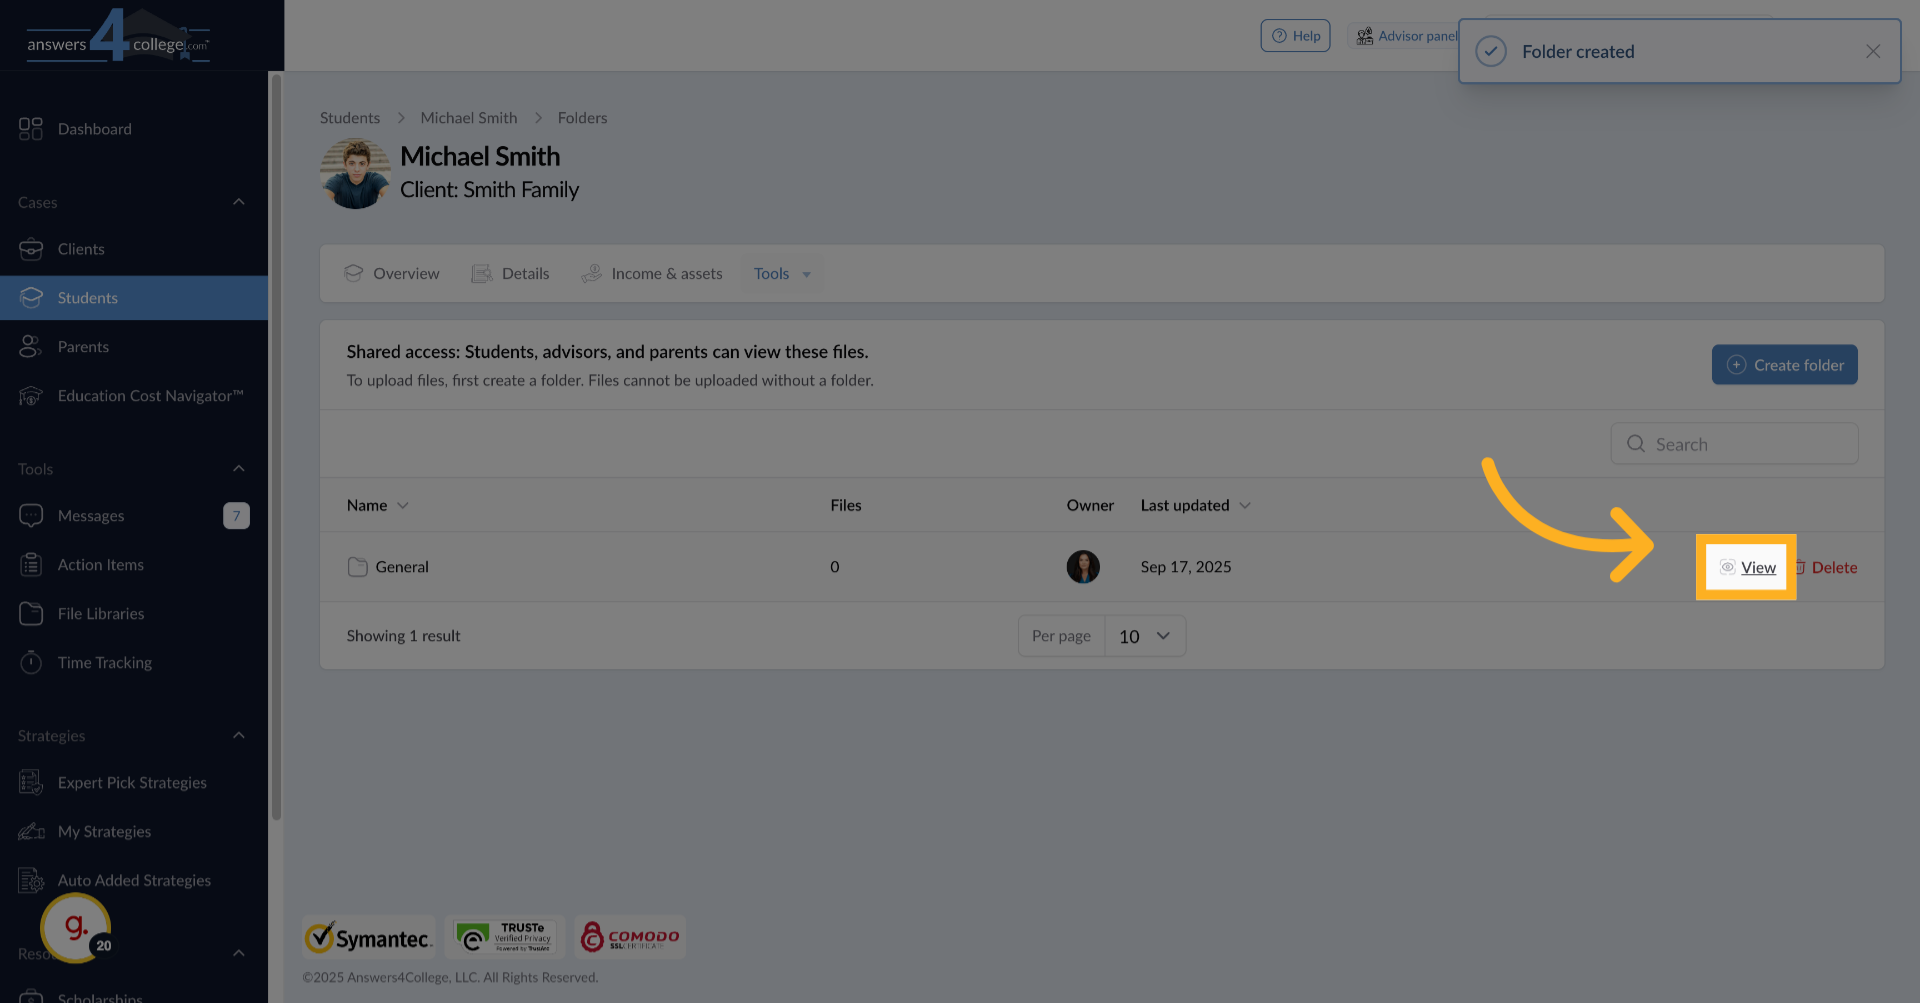View the General folder
The image size is (1920, 1003).
1757,568
